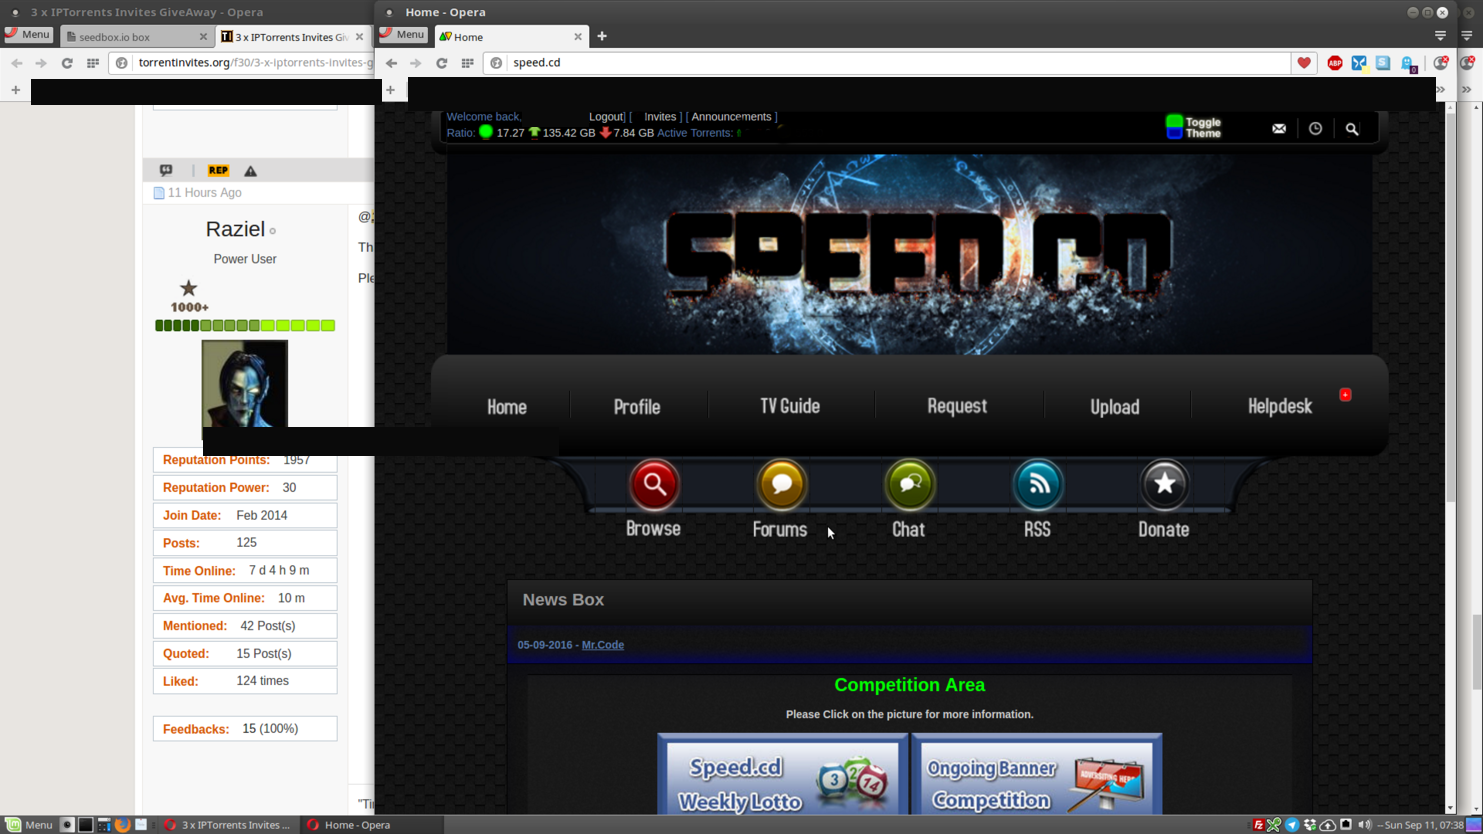Open Telegram from the system tray
This screenshot has height=834, width=1483.
tap(1292, 825)
